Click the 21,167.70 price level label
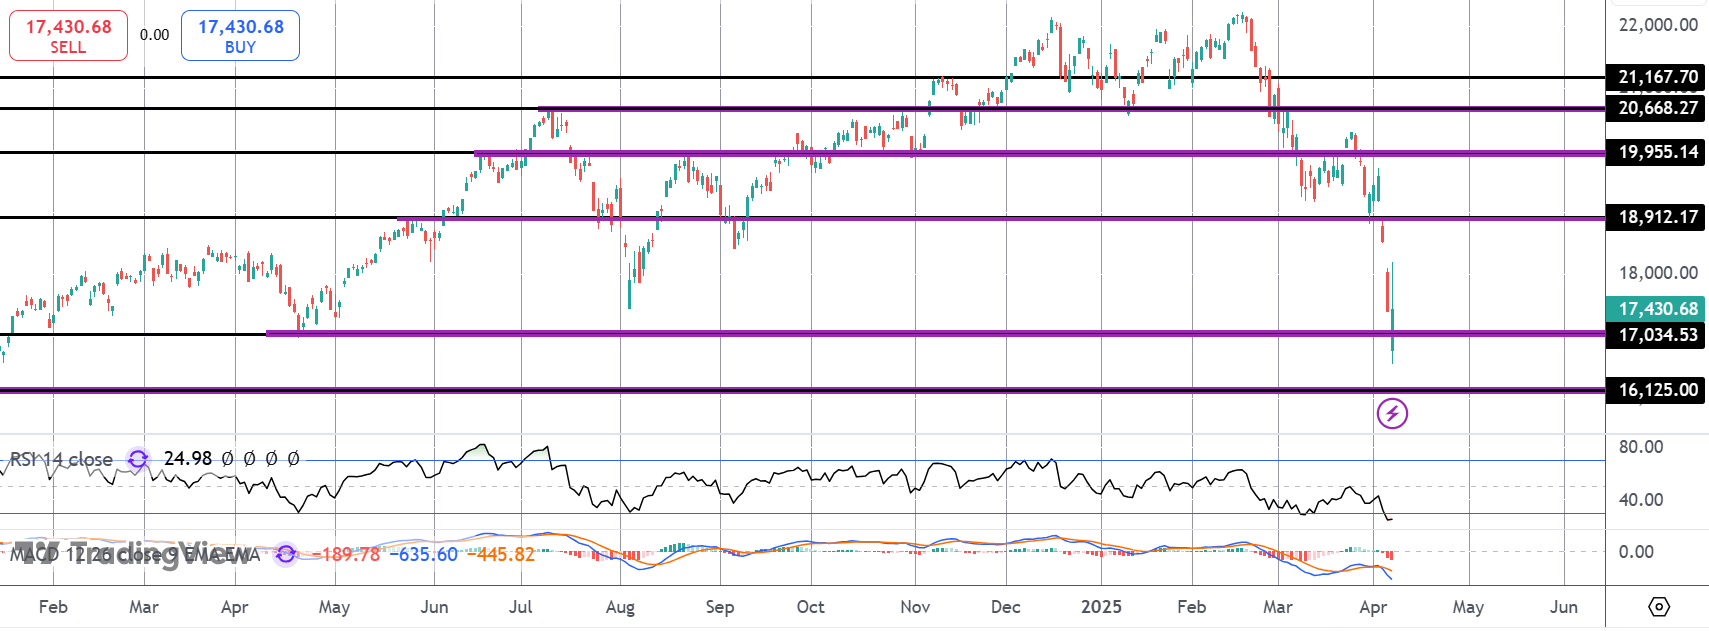 coord(1656,77)
